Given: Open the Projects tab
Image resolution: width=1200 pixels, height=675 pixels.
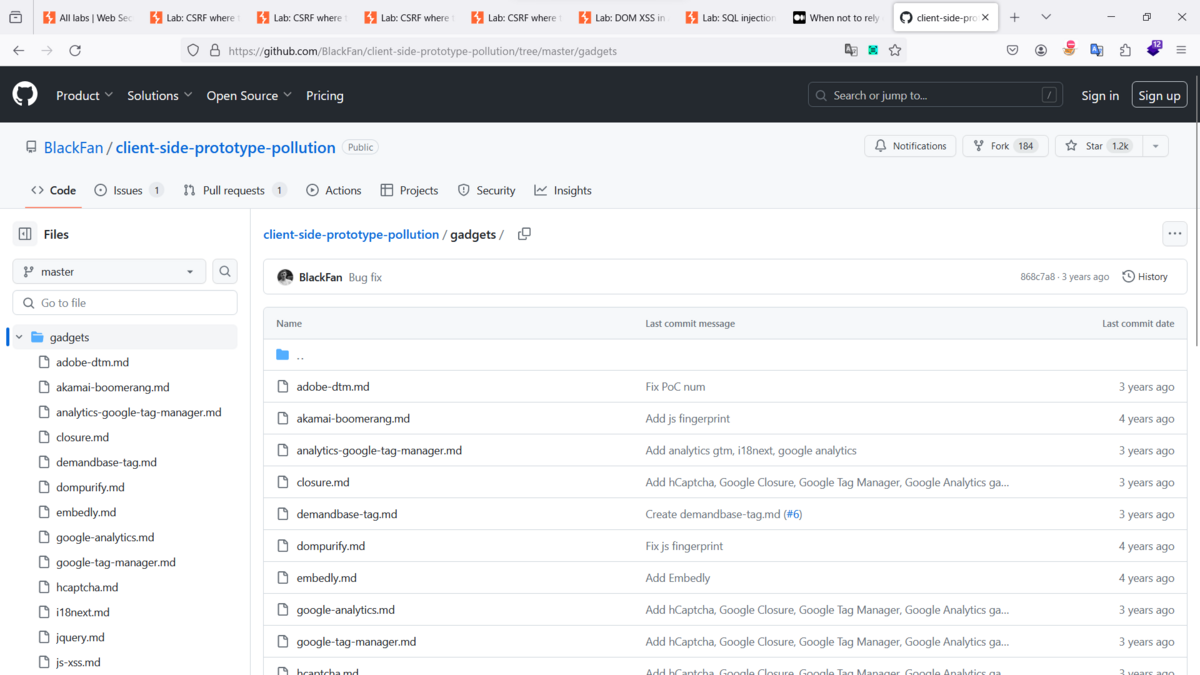Looking at the screenshot, I should [x=409, y=190].
